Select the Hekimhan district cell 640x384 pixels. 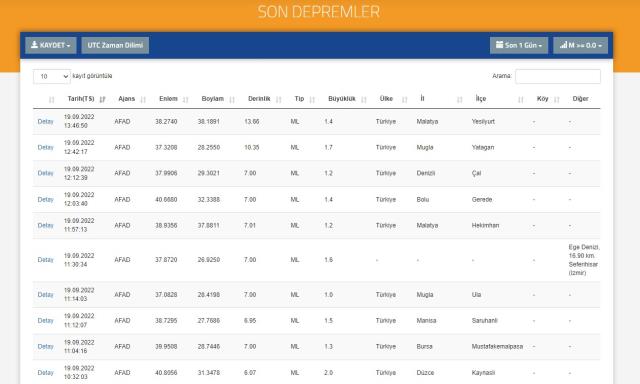click(x=485, y=225)
